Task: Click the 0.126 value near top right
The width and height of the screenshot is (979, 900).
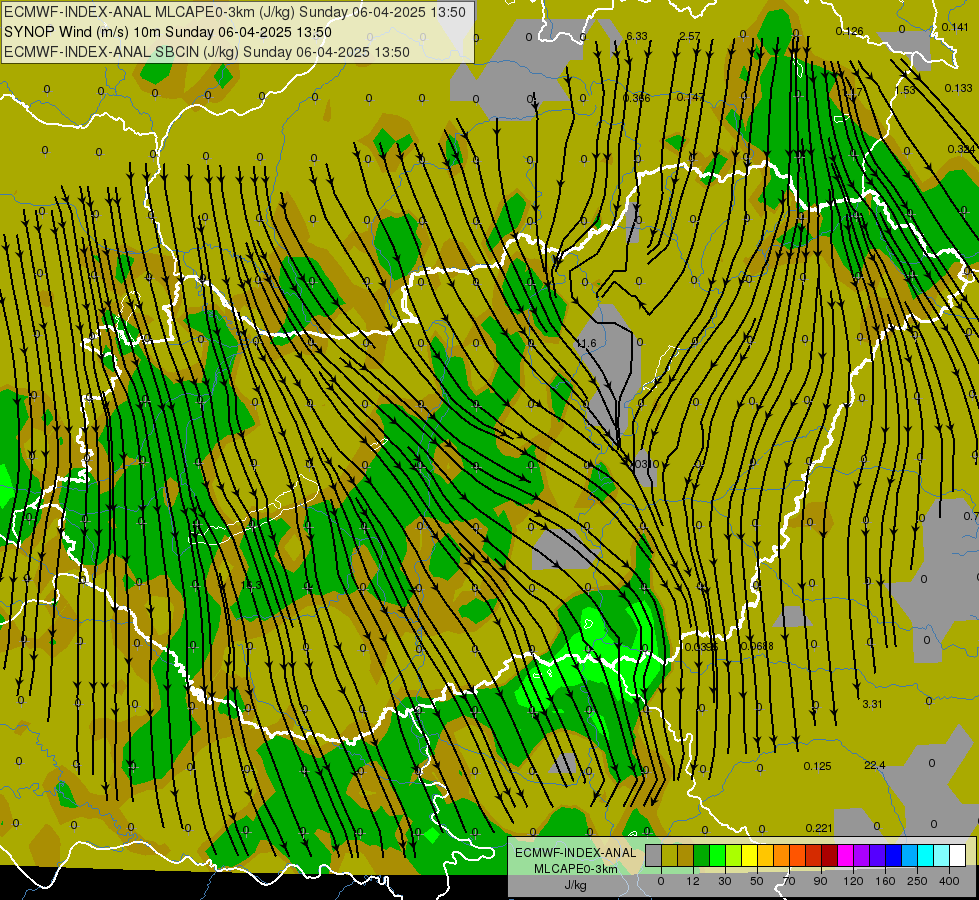Action: point(849,31)
